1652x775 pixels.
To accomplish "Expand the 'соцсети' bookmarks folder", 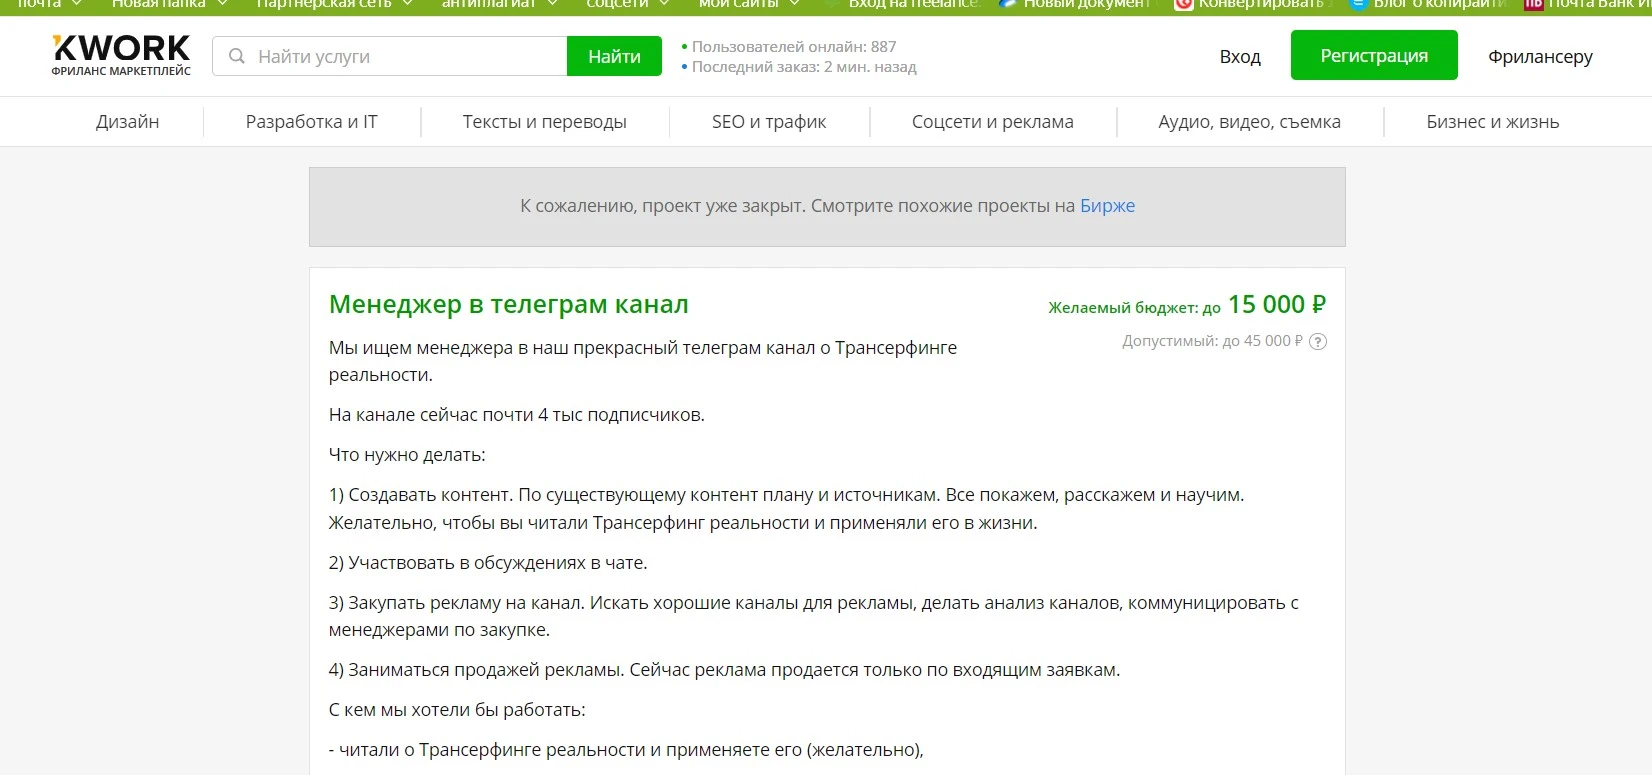I will click(628, 5).
